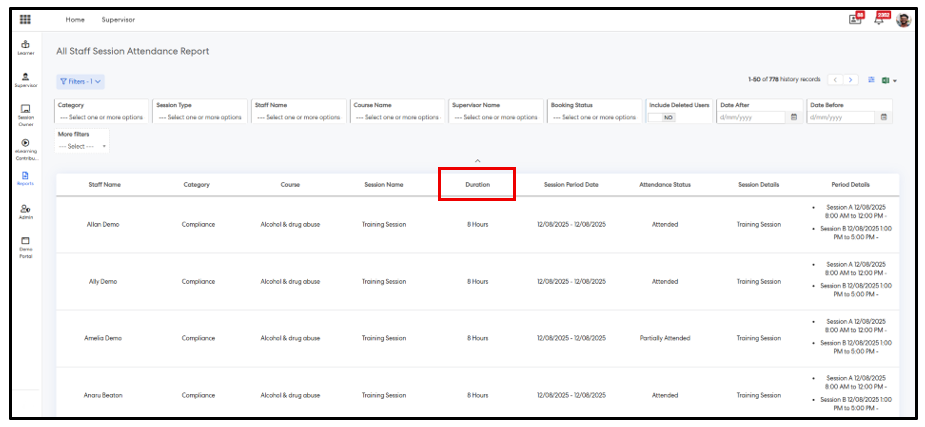Collapse the filter panel chevron
925x427 pixels.
point(478,160)
